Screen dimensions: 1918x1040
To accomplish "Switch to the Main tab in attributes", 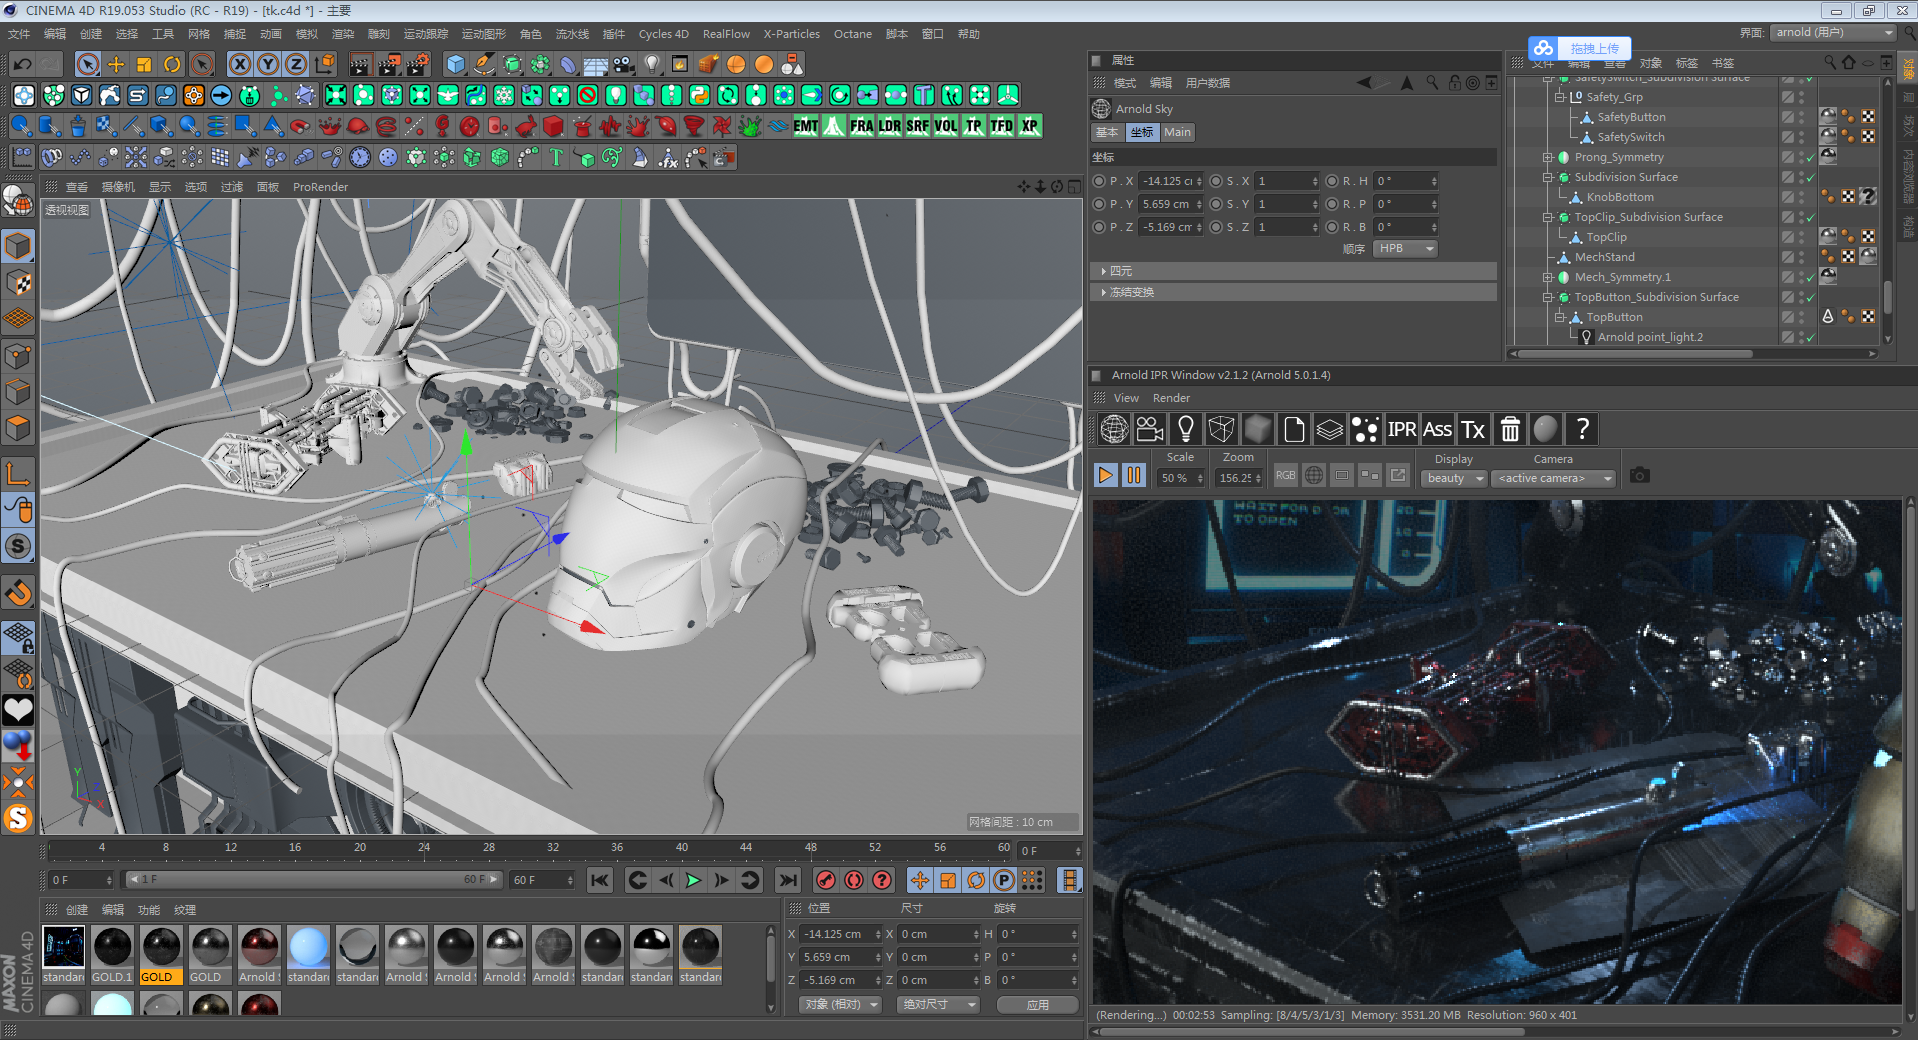I will pyautogui.click(x=1177, y=132).
